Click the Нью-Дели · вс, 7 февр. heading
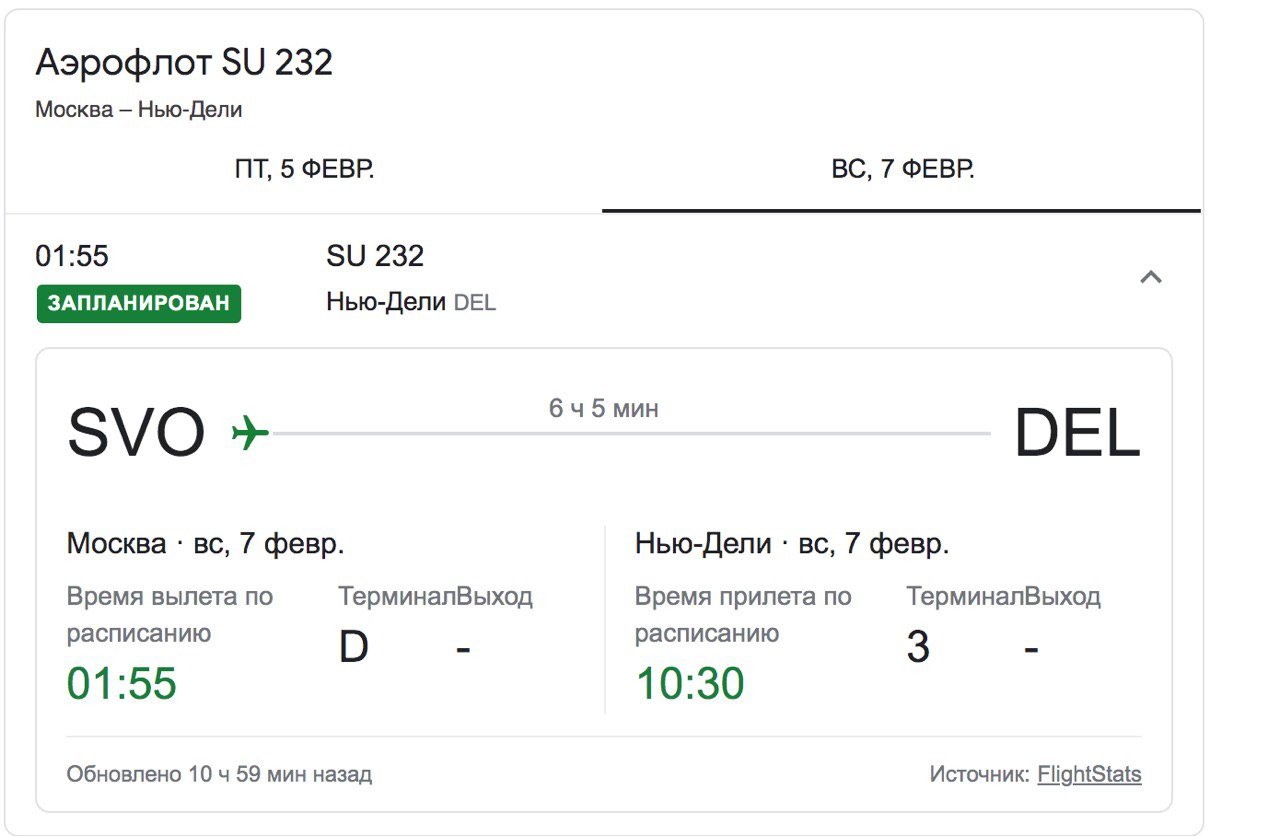1280x836 pixels. 792,544
